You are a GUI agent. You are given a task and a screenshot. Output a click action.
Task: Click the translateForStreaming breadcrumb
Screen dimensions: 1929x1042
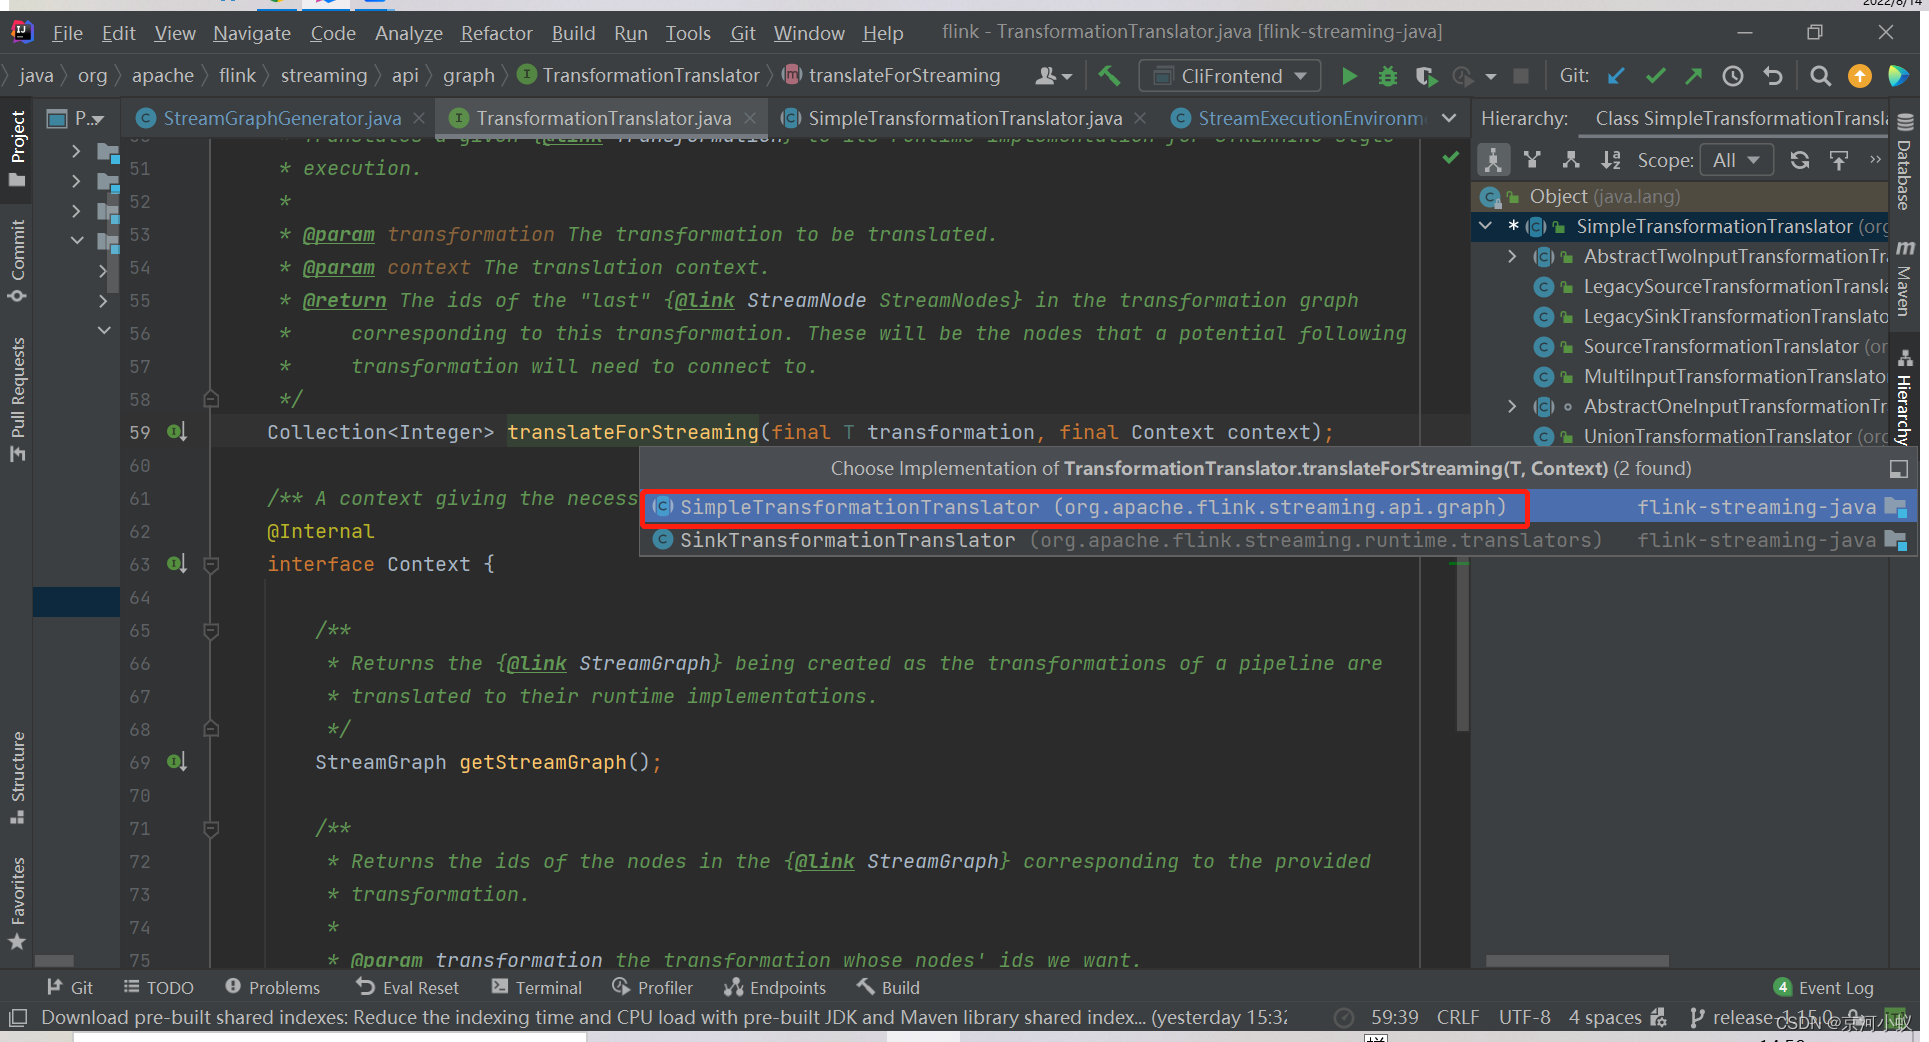pyautogui.click(x=892, y=76)
